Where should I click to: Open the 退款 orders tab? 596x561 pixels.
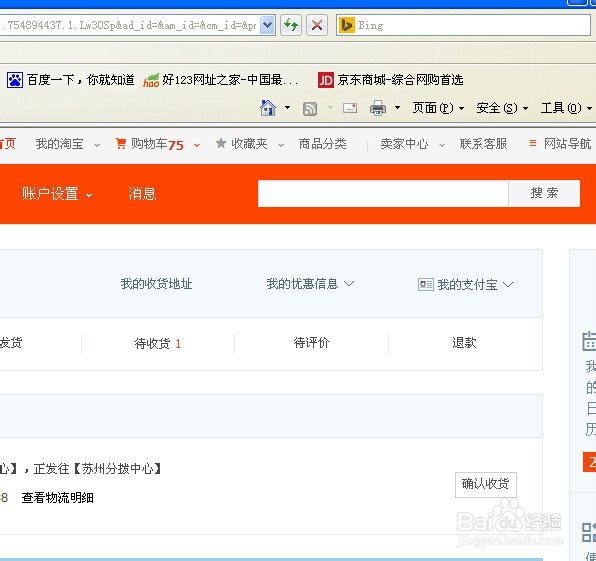click(x=464, y=343)
